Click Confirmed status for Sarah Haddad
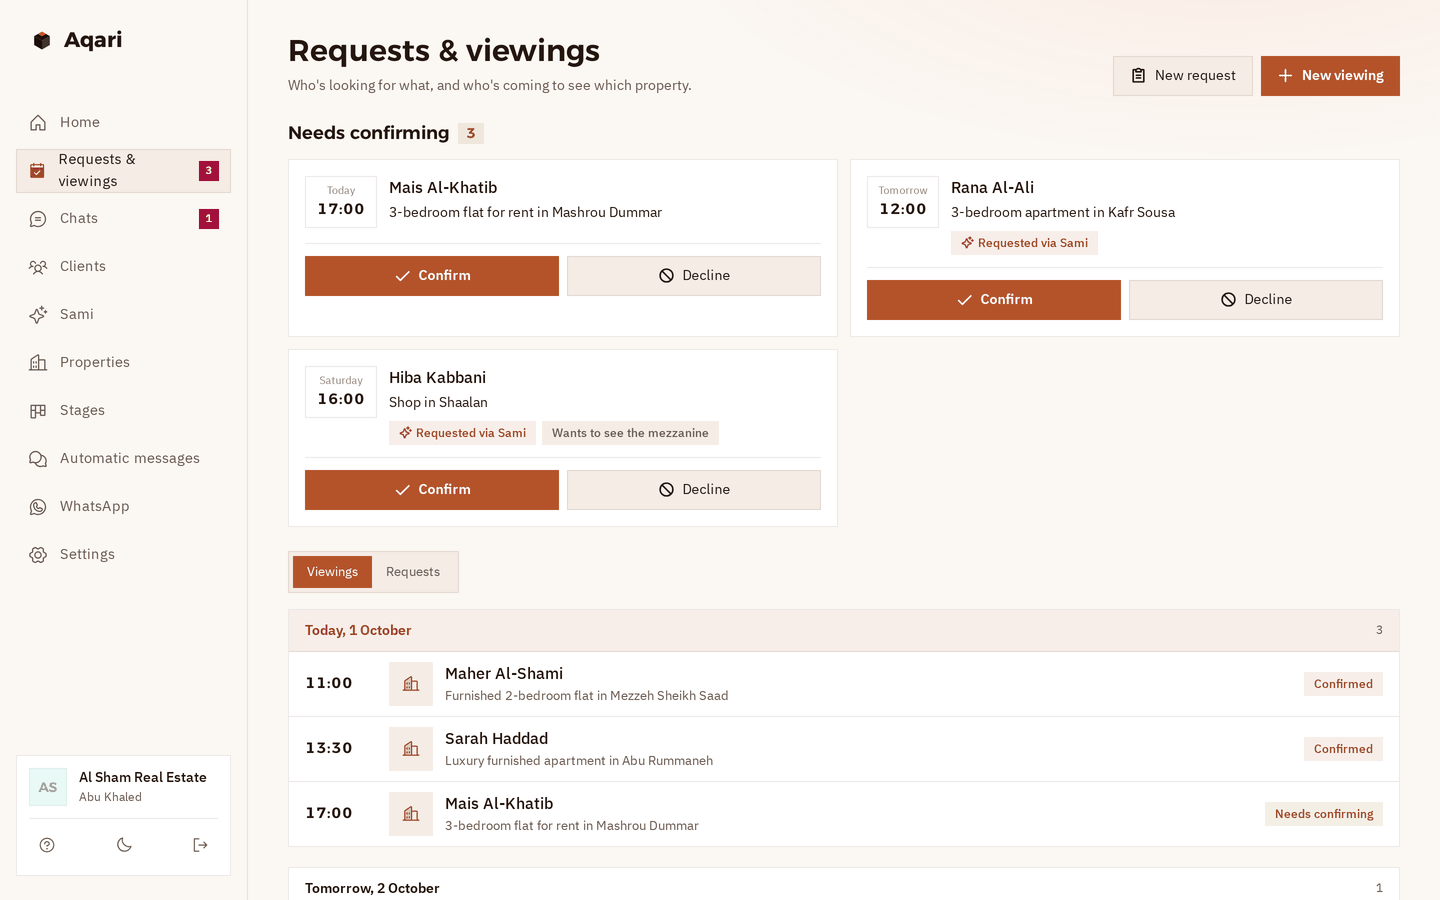1440x900 pixels. [1343, 749]
